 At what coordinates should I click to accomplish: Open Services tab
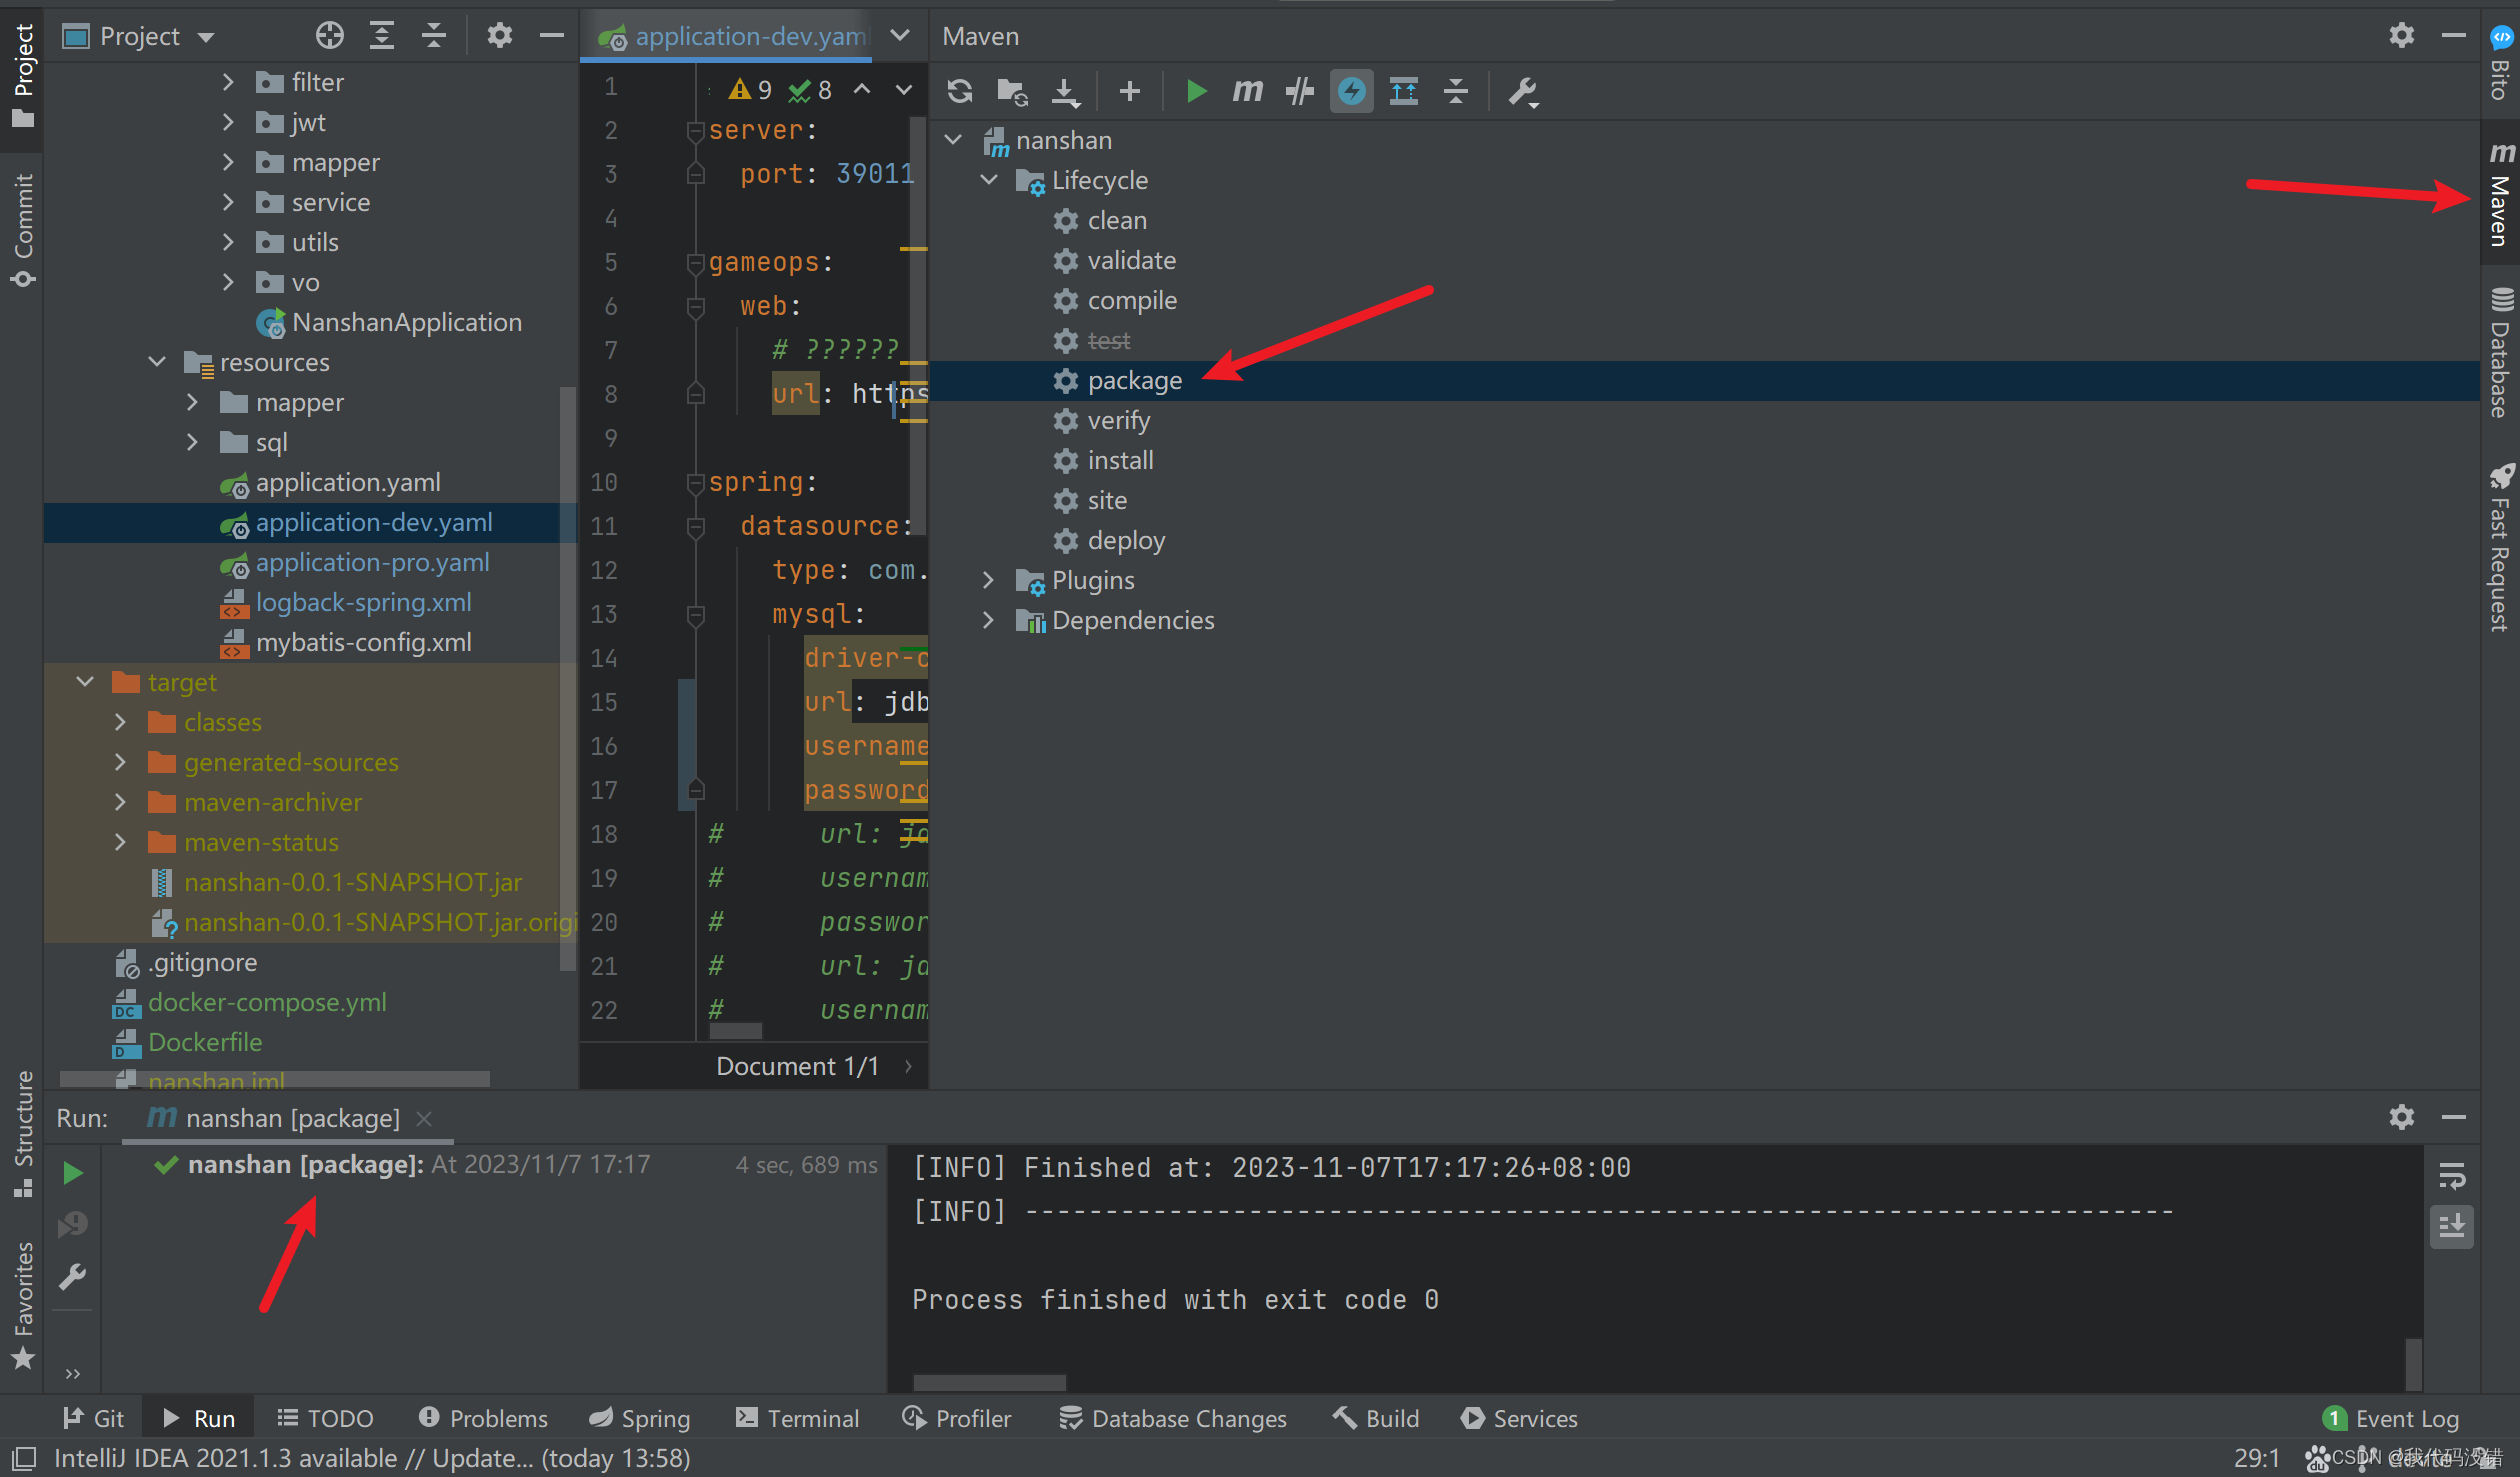pos(1519,1418)
